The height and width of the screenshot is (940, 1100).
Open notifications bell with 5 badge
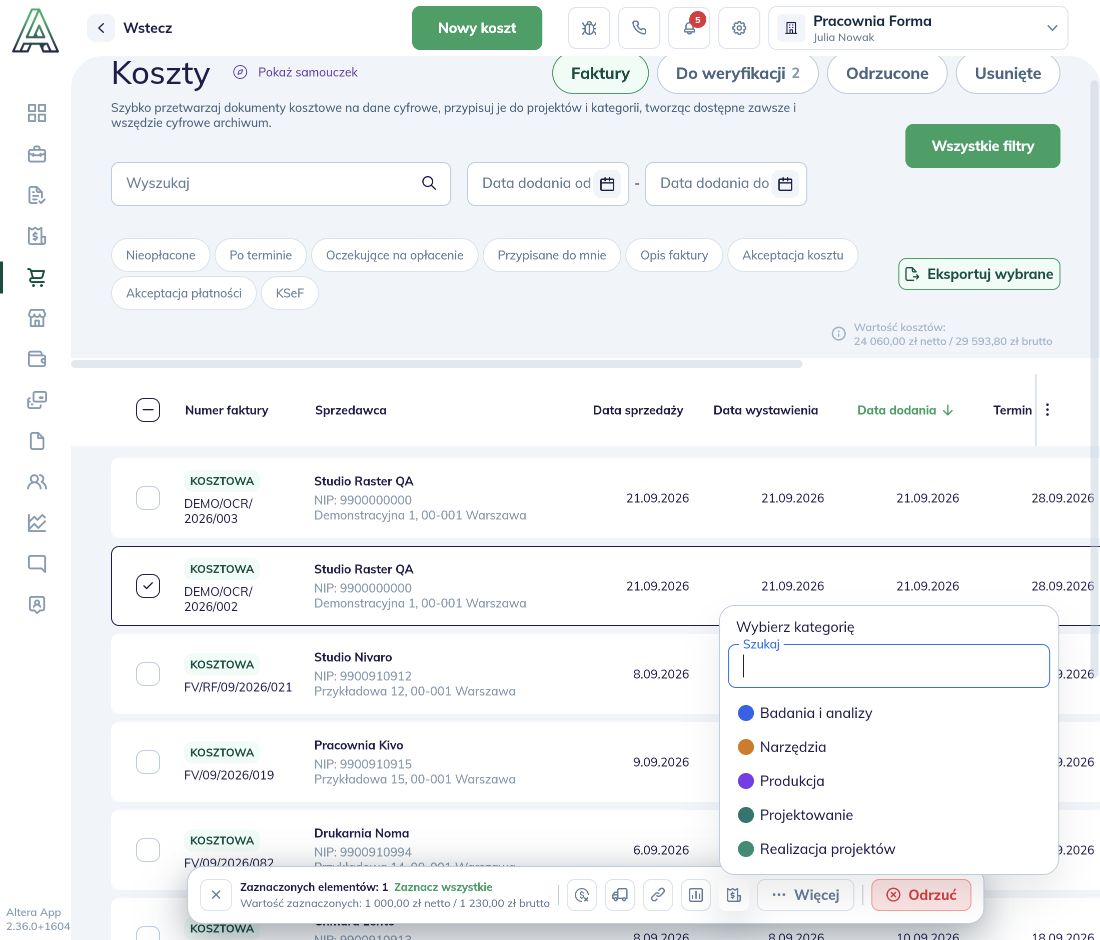pos(689,28)
